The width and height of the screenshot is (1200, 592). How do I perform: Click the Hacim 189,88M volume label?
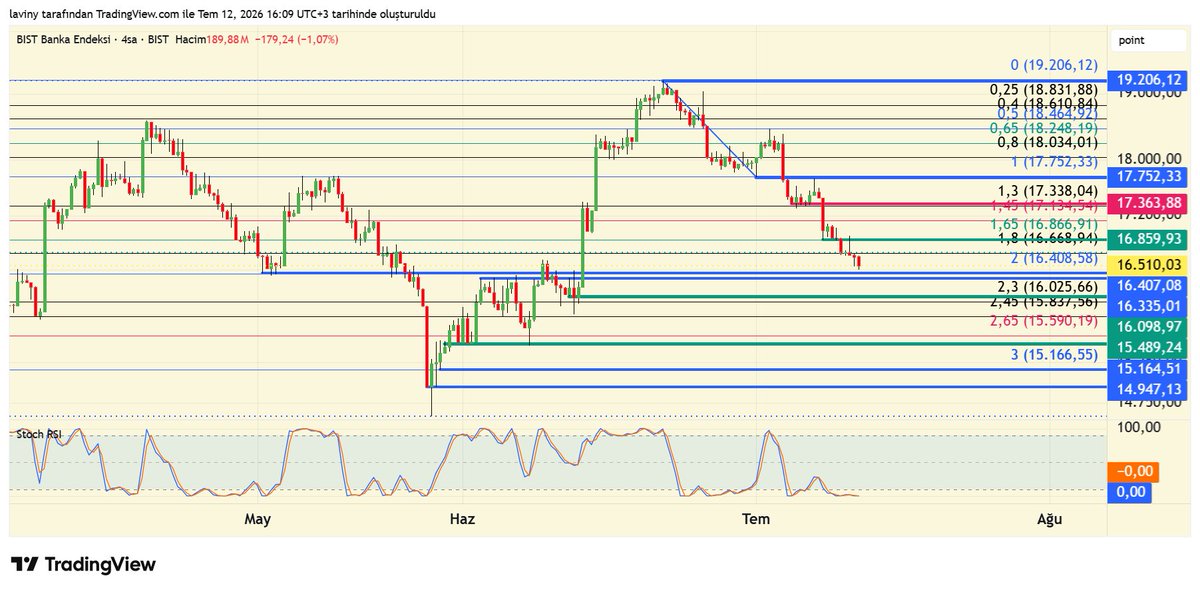click(x=214, y=39)
